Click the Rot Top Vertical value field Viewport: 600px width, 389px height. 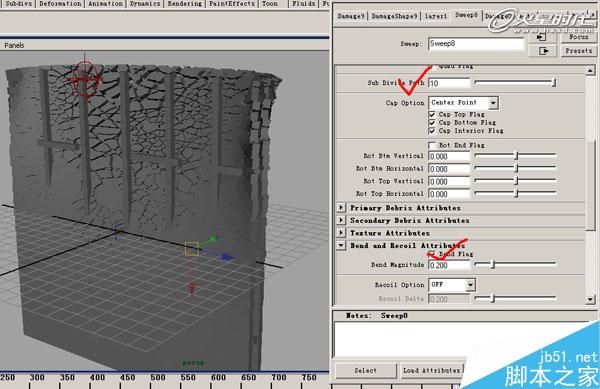[x=449, y=182]
